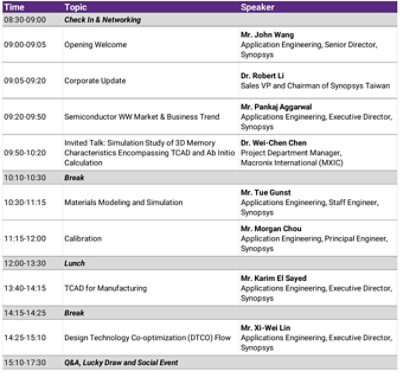This screenshot has width=400, height=374.
Task: Click the 10:10-10:30 Break row
Action: click(x=200, y=178)
